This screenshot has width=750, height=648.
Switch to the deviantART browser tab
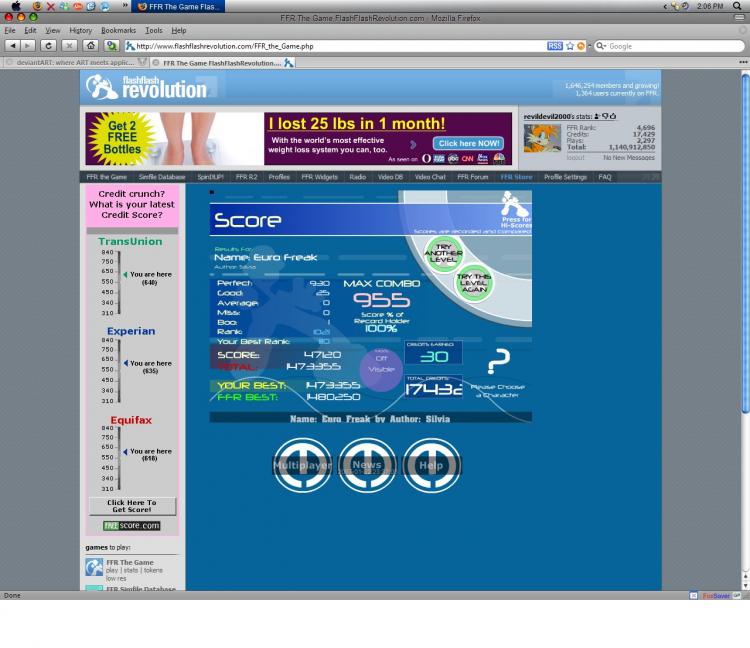76,63
